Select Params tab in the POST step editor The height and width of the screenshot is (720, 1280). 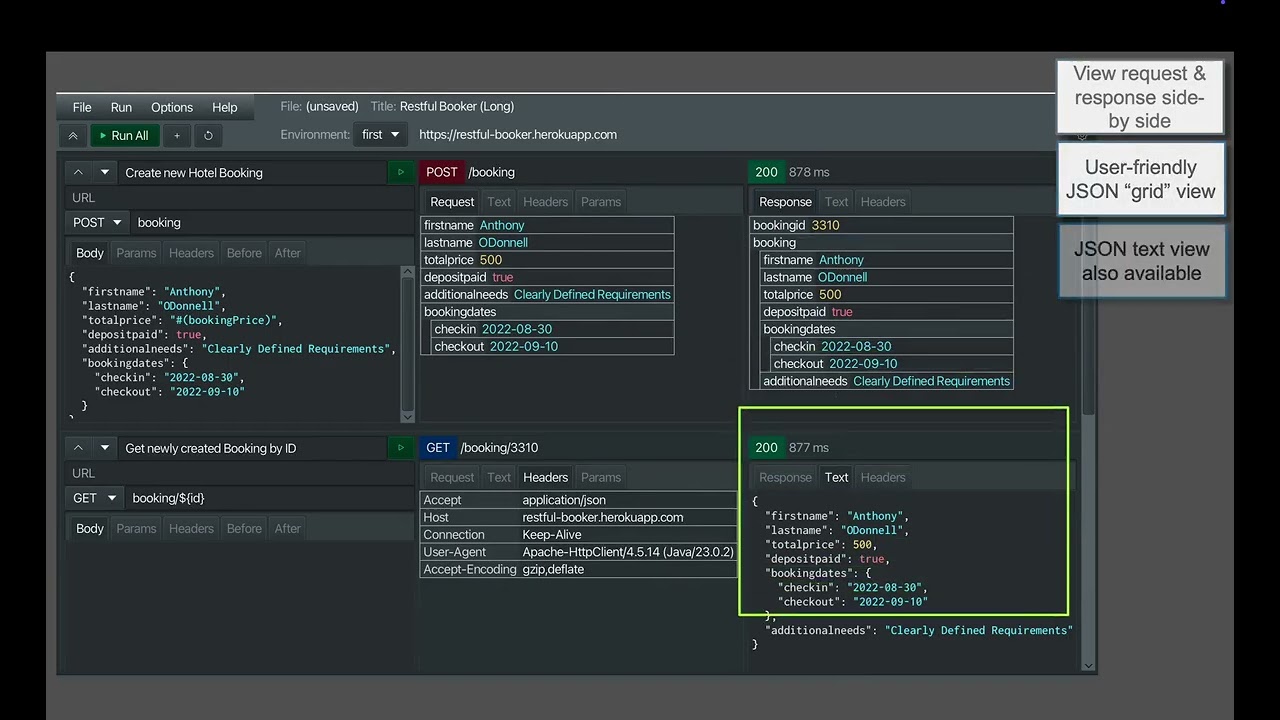point(136,253)
